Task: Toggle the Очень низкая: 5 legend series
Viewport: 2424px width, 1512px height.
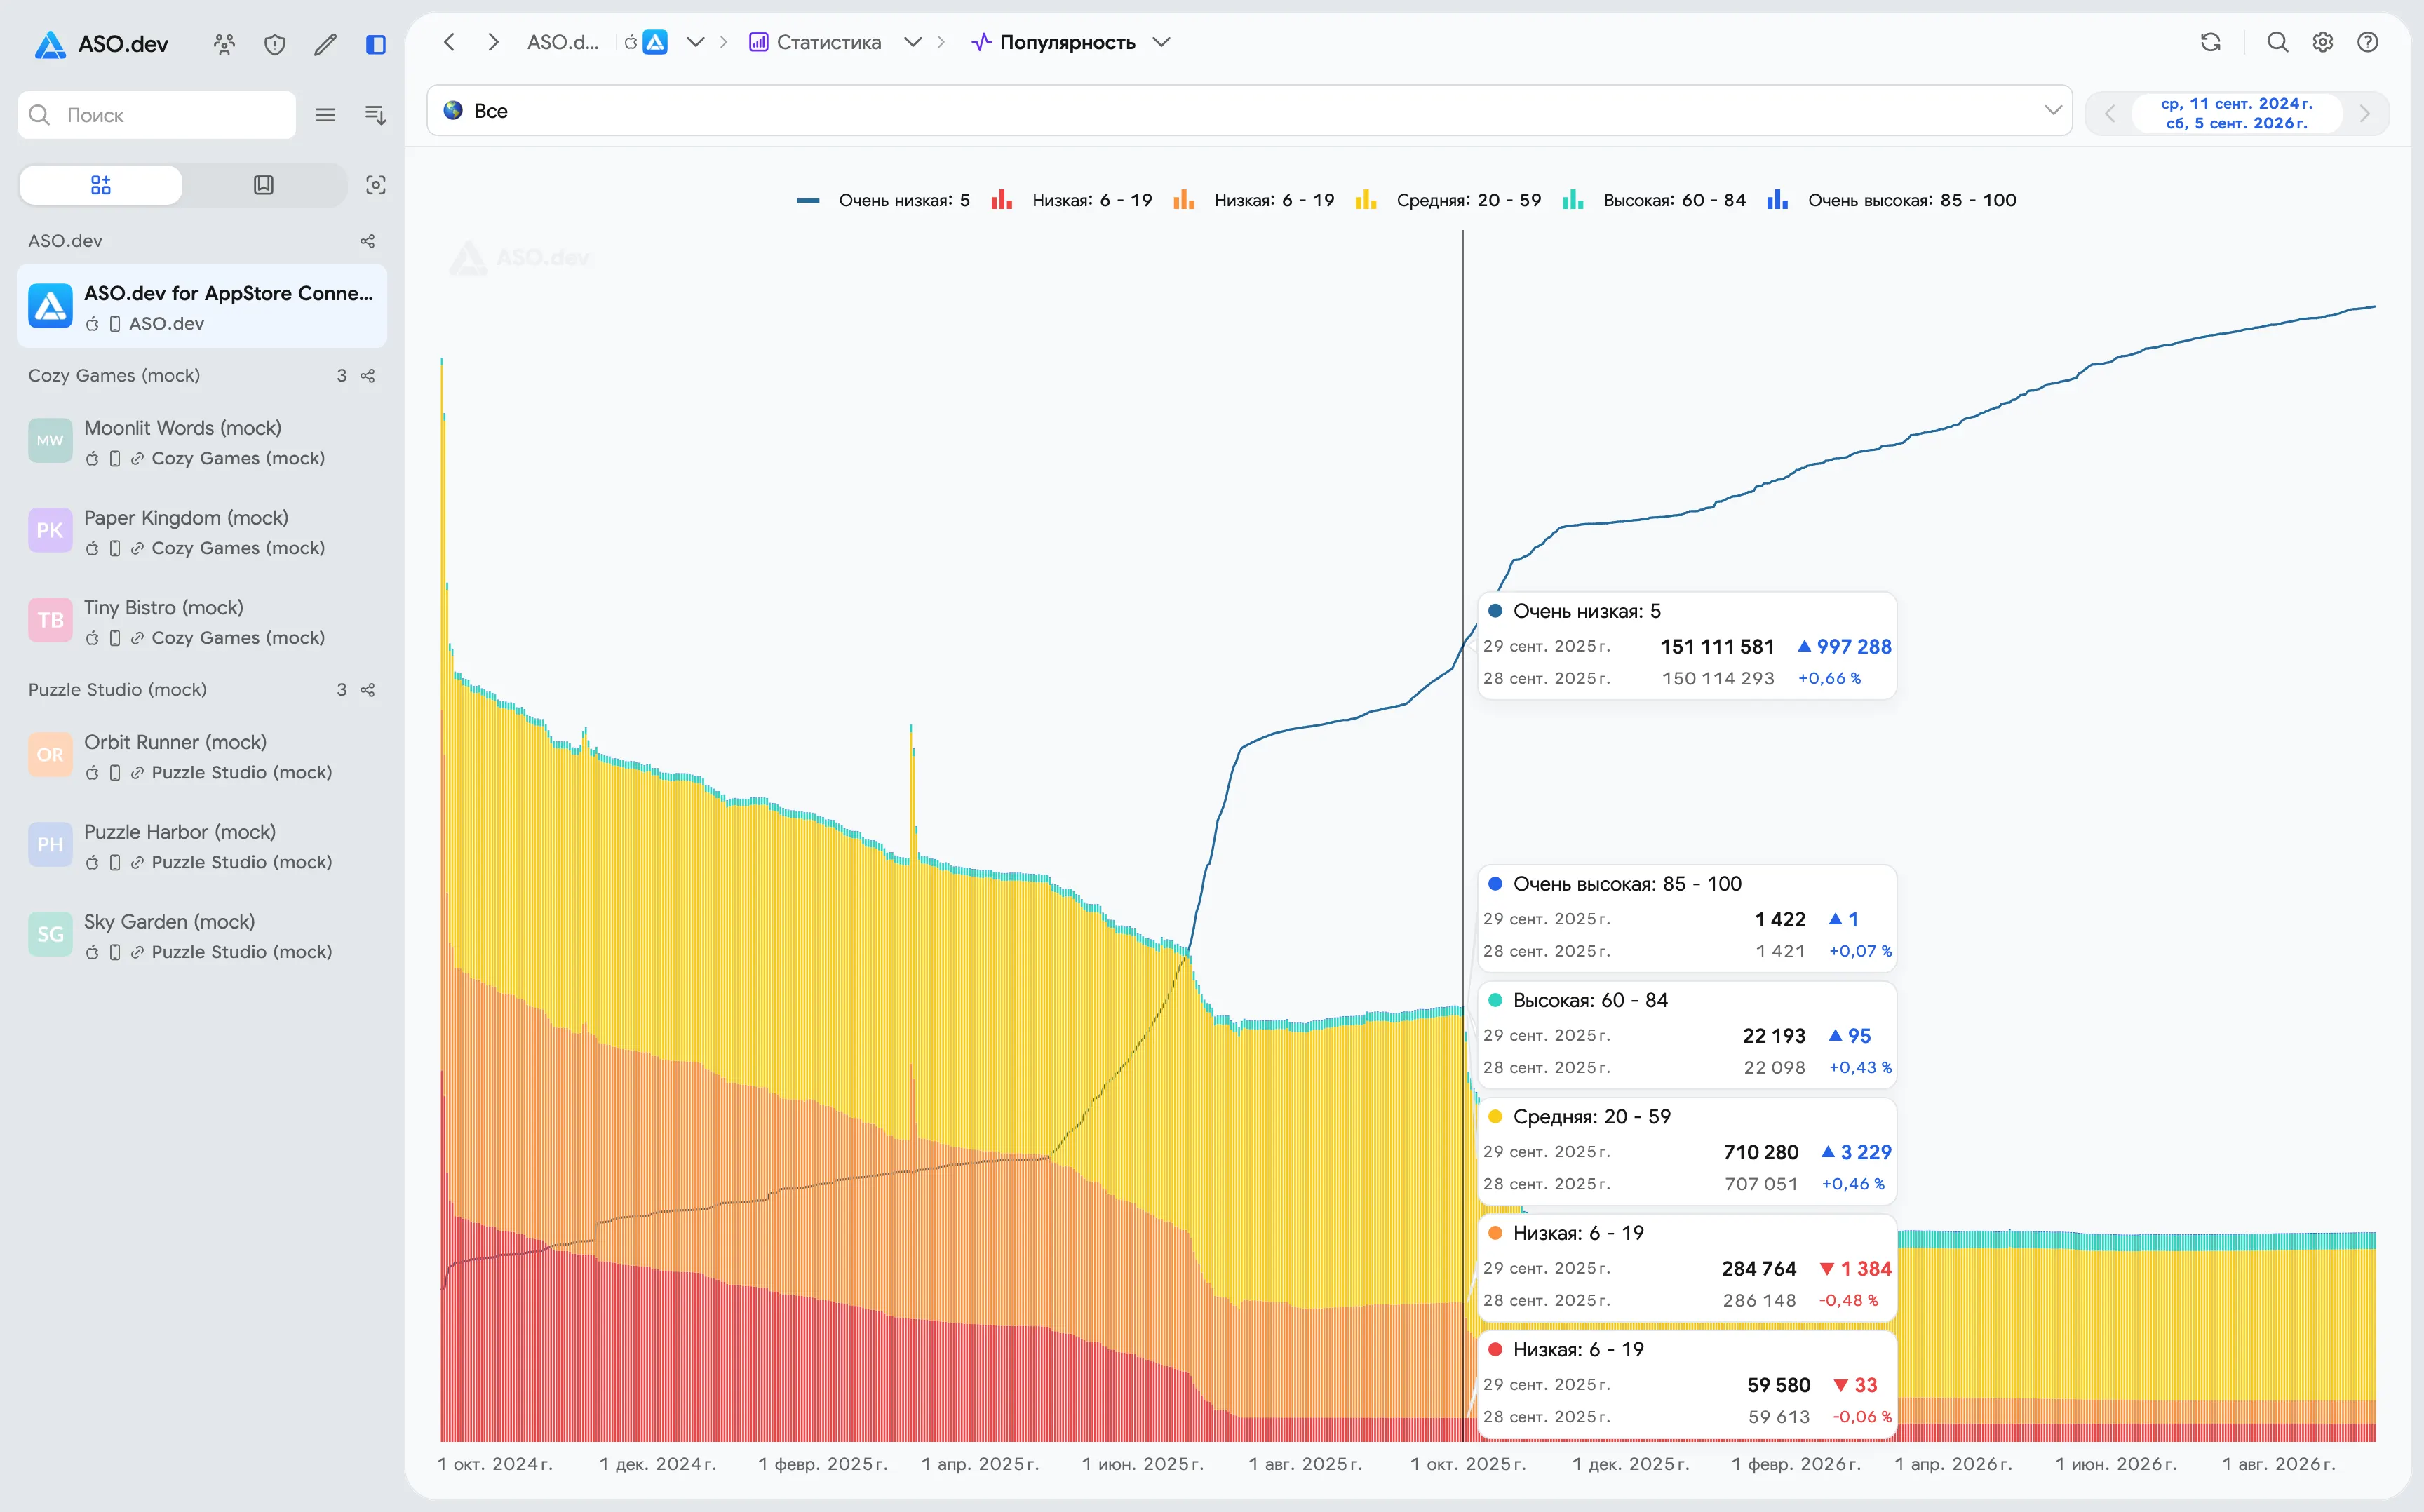Action: (x=883, y=200)
